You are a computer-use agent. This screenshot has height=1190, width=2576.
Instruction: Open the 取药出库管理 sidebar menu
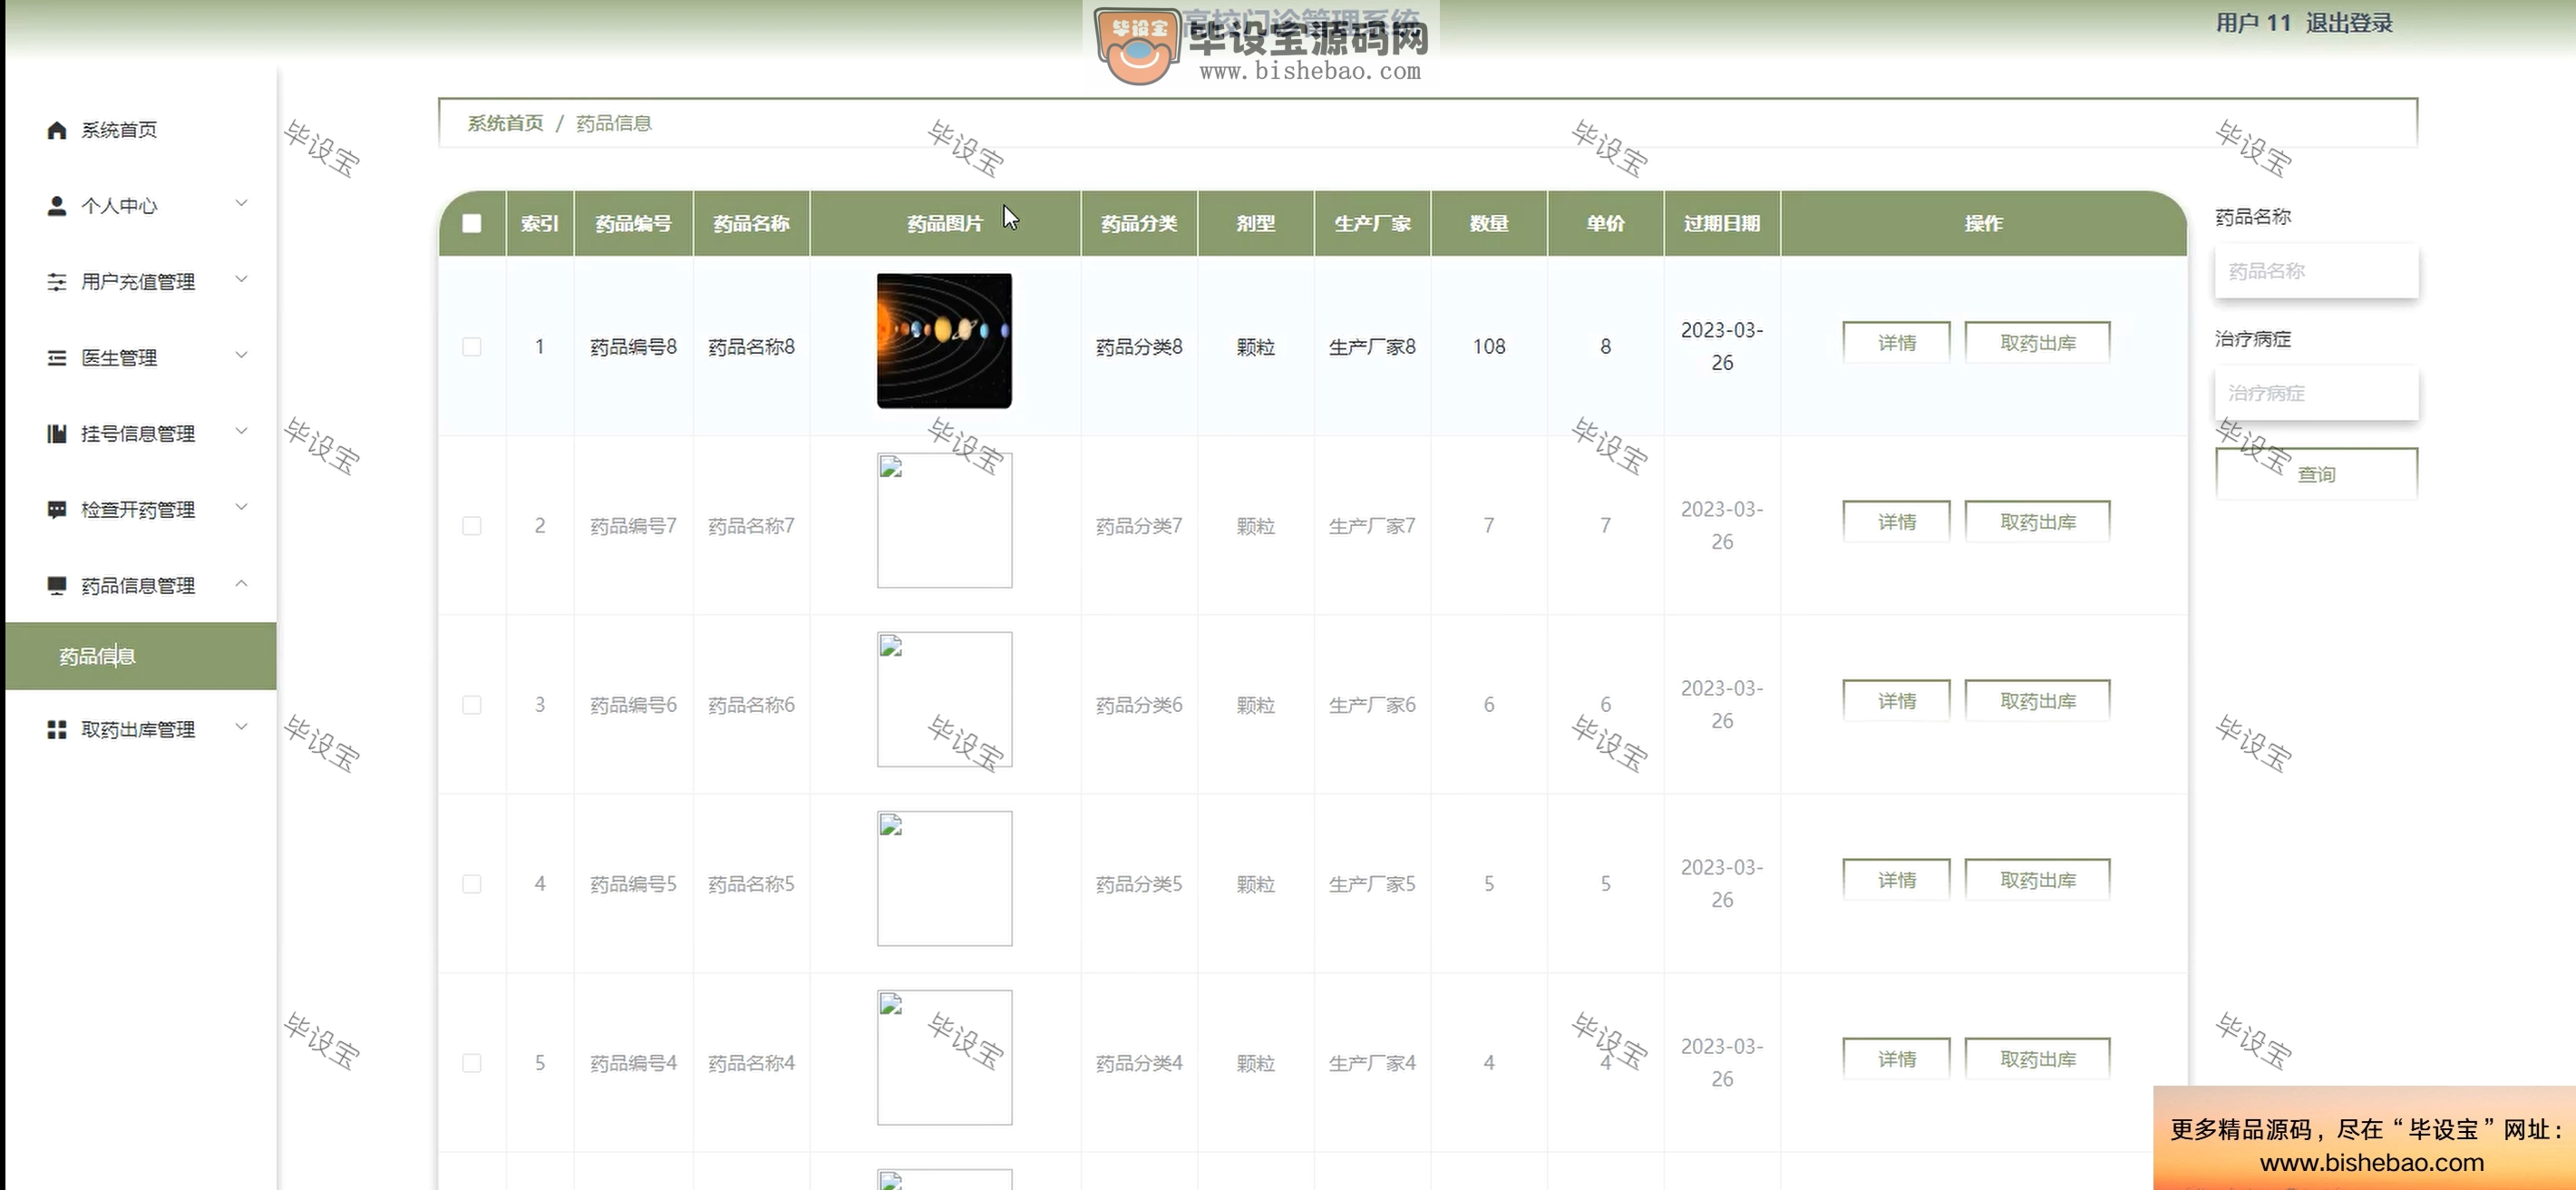tap(141, 730)
